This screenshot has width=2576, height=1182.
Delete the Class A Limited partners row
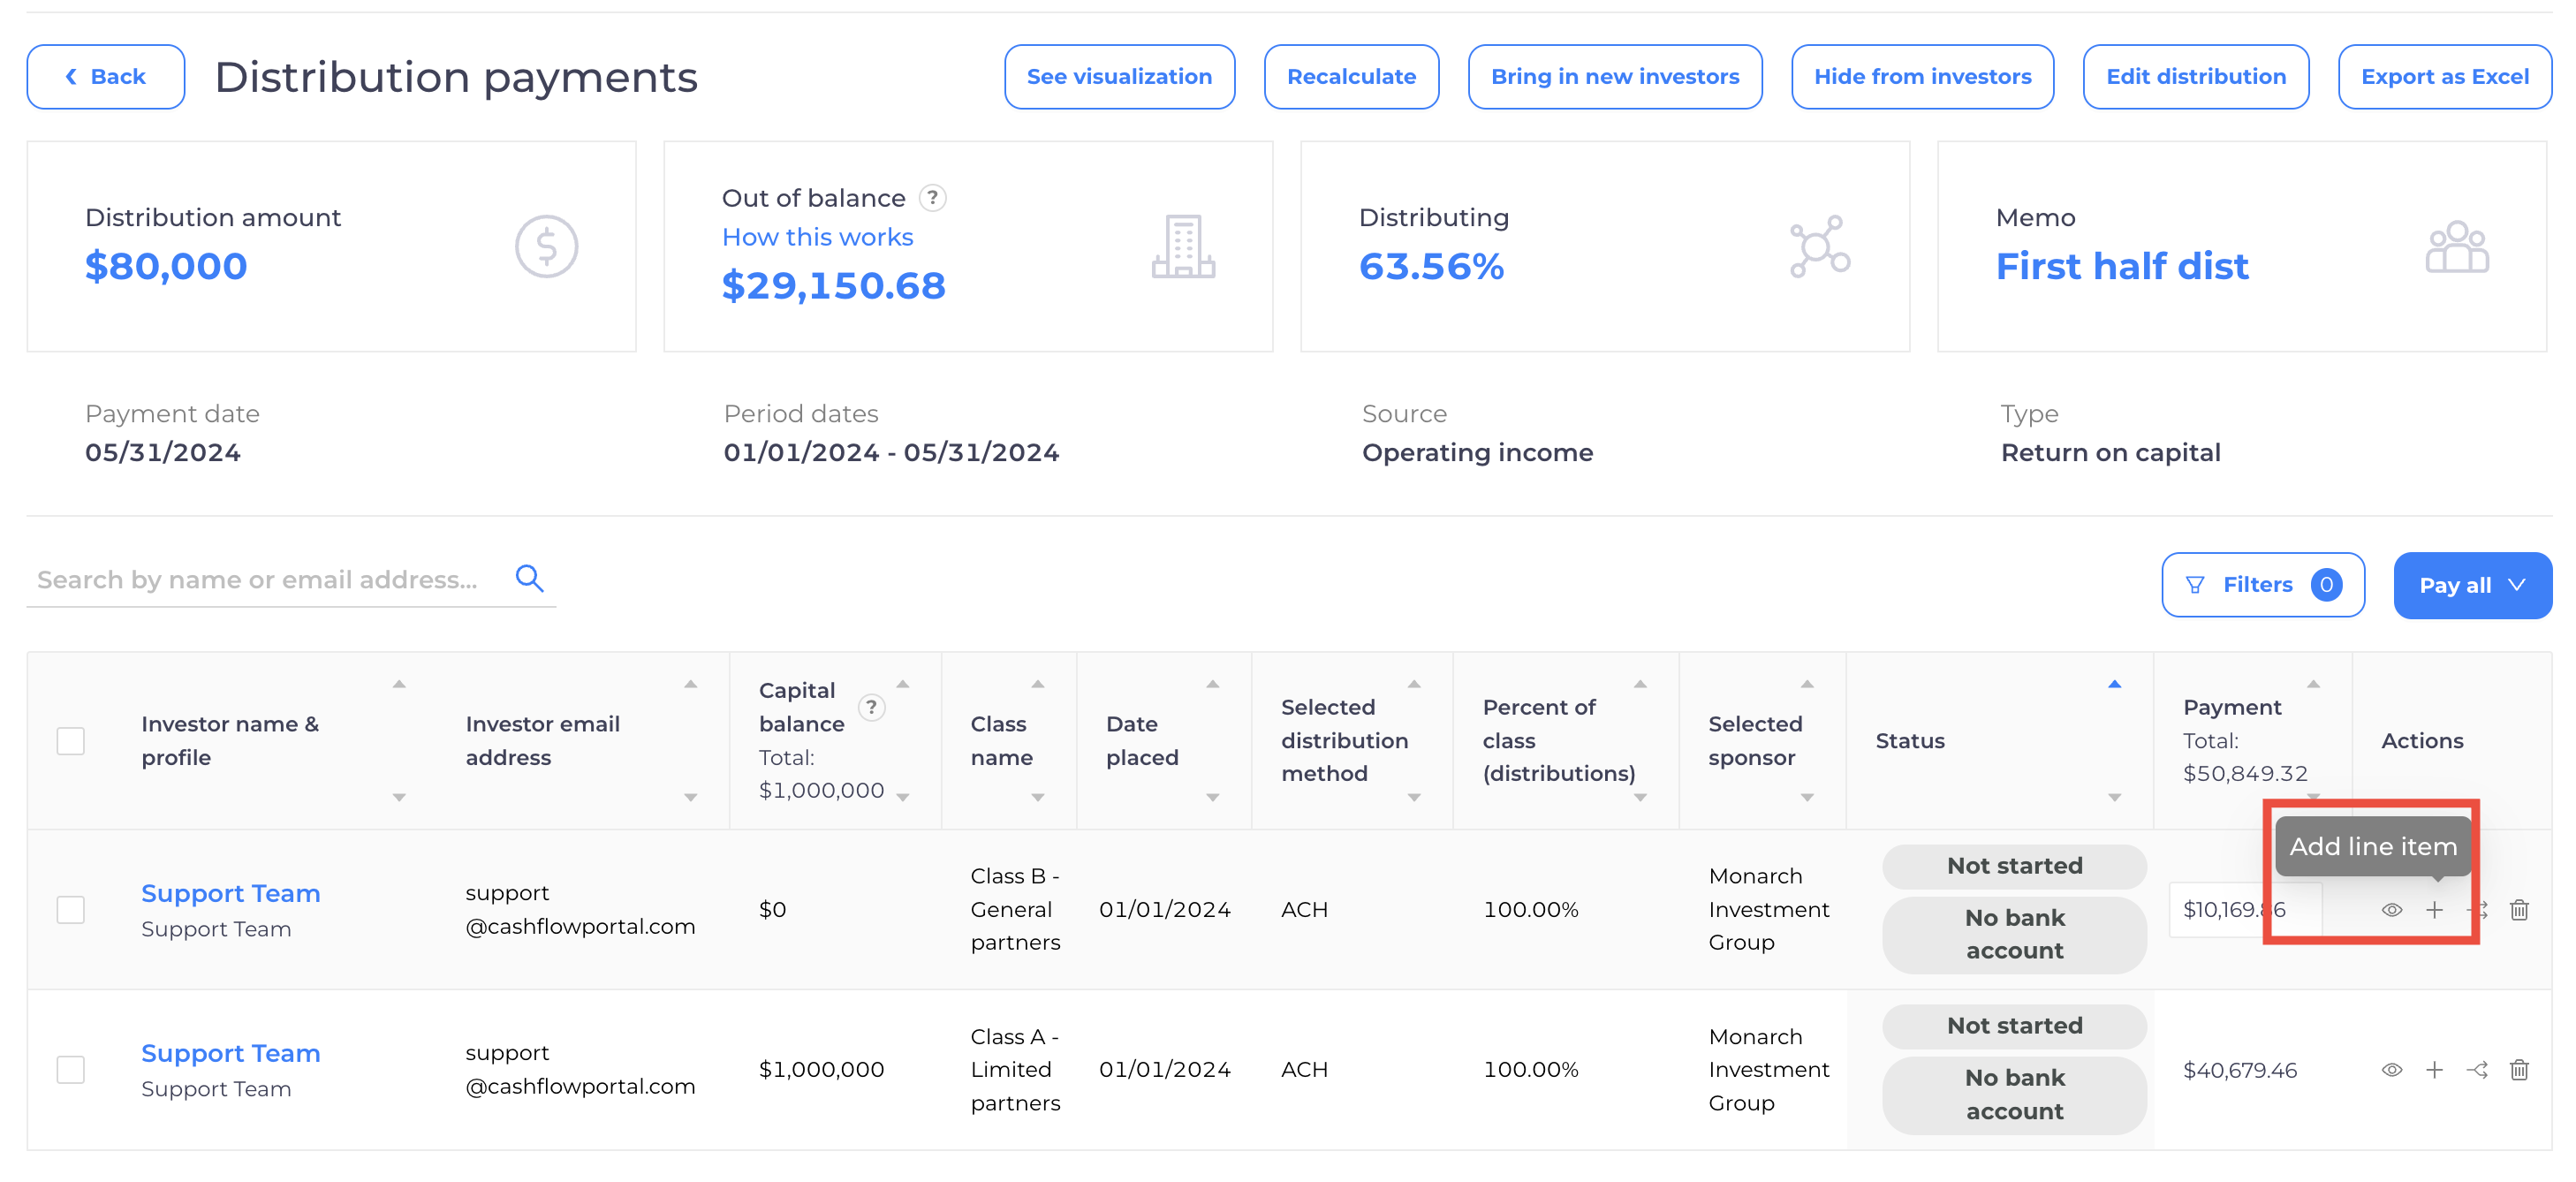tap(2519, 1069)
